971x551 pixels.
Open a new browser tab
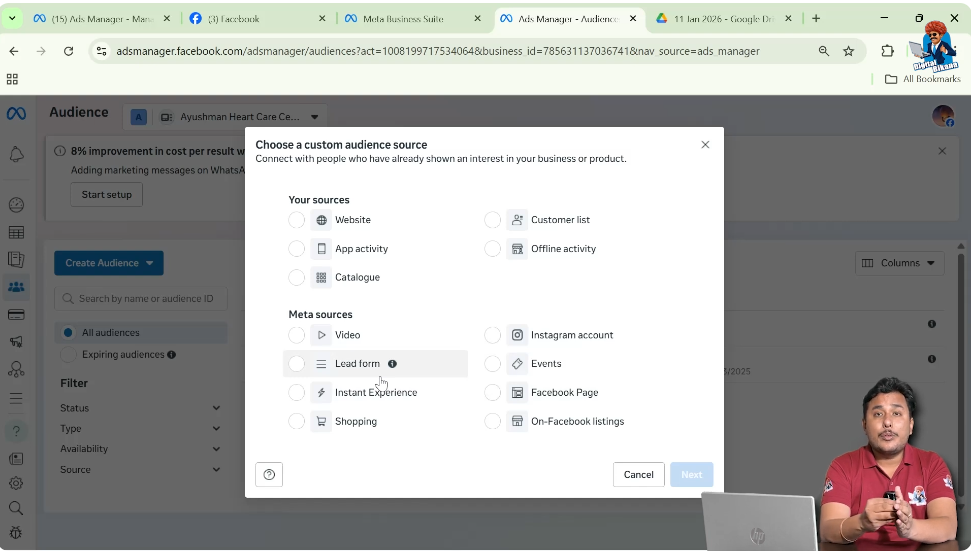pyautogui.click(x=816, y=19)
